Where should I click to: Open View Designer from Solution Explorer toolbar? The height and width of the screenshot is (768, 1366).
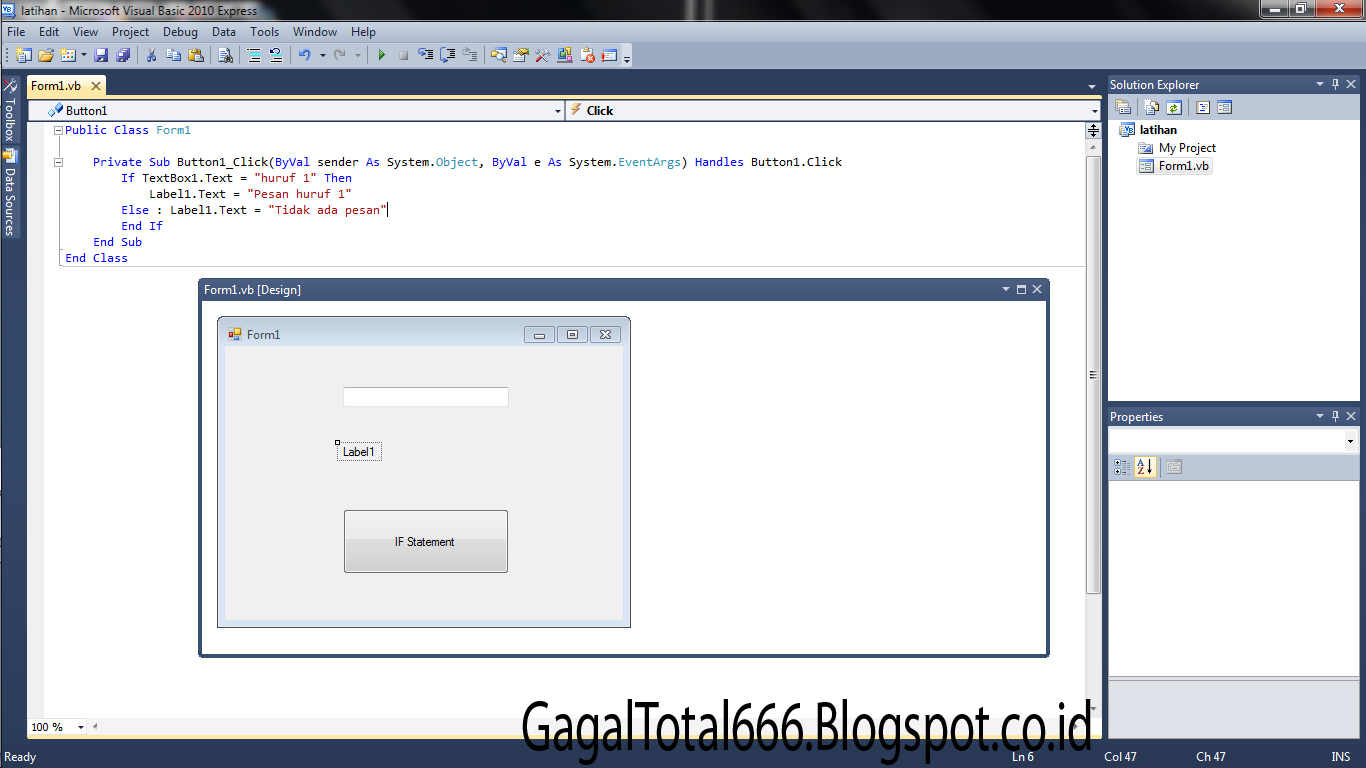coord(1225,107)
